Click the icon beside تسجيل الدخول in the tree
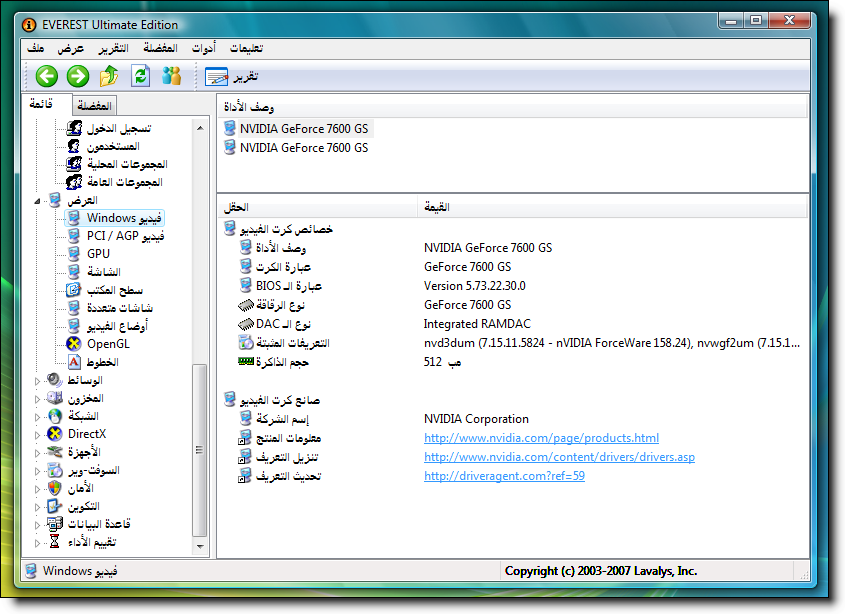 tap(74, 128)
